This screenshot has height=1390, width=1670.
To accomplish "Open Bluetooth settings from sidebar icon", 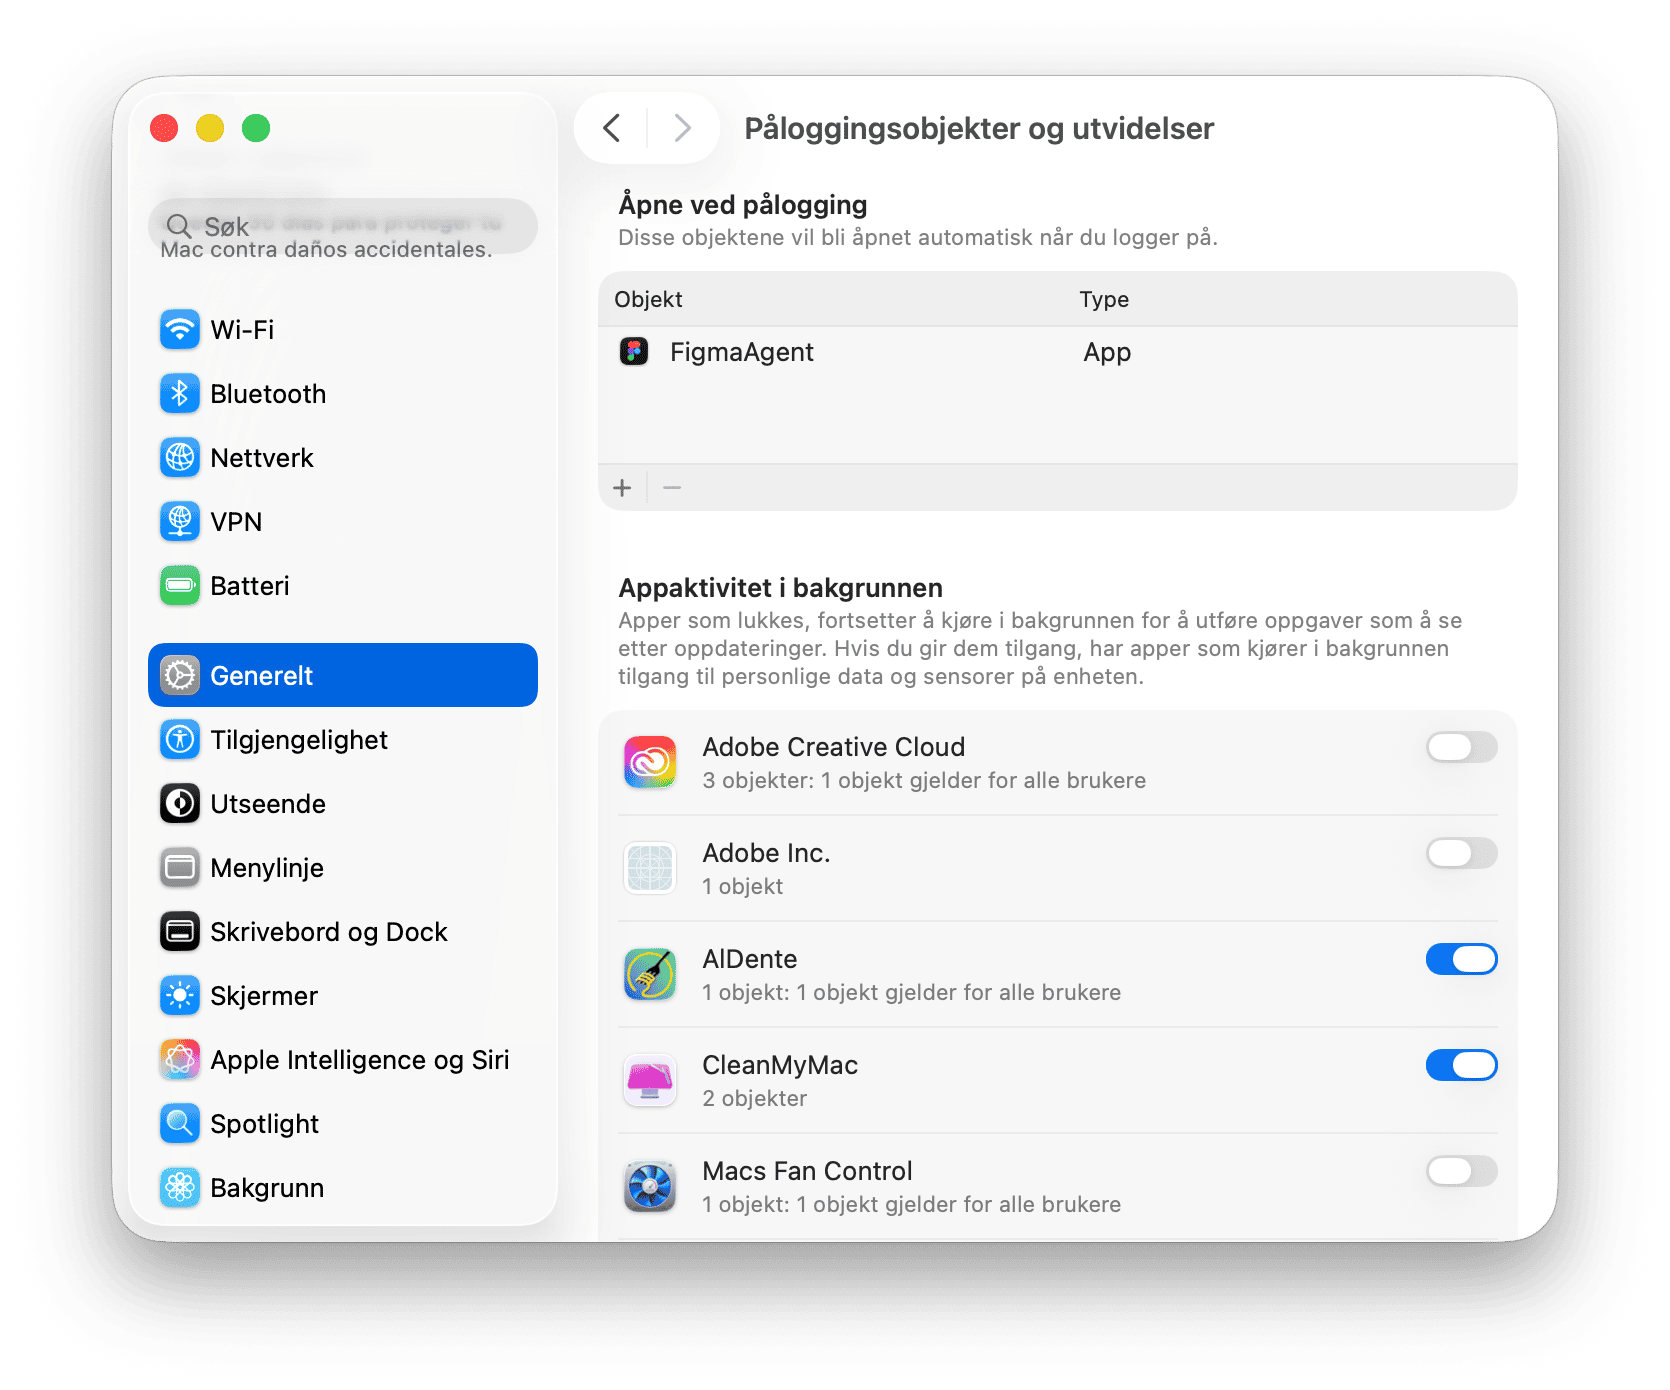I will click(180, 394).
